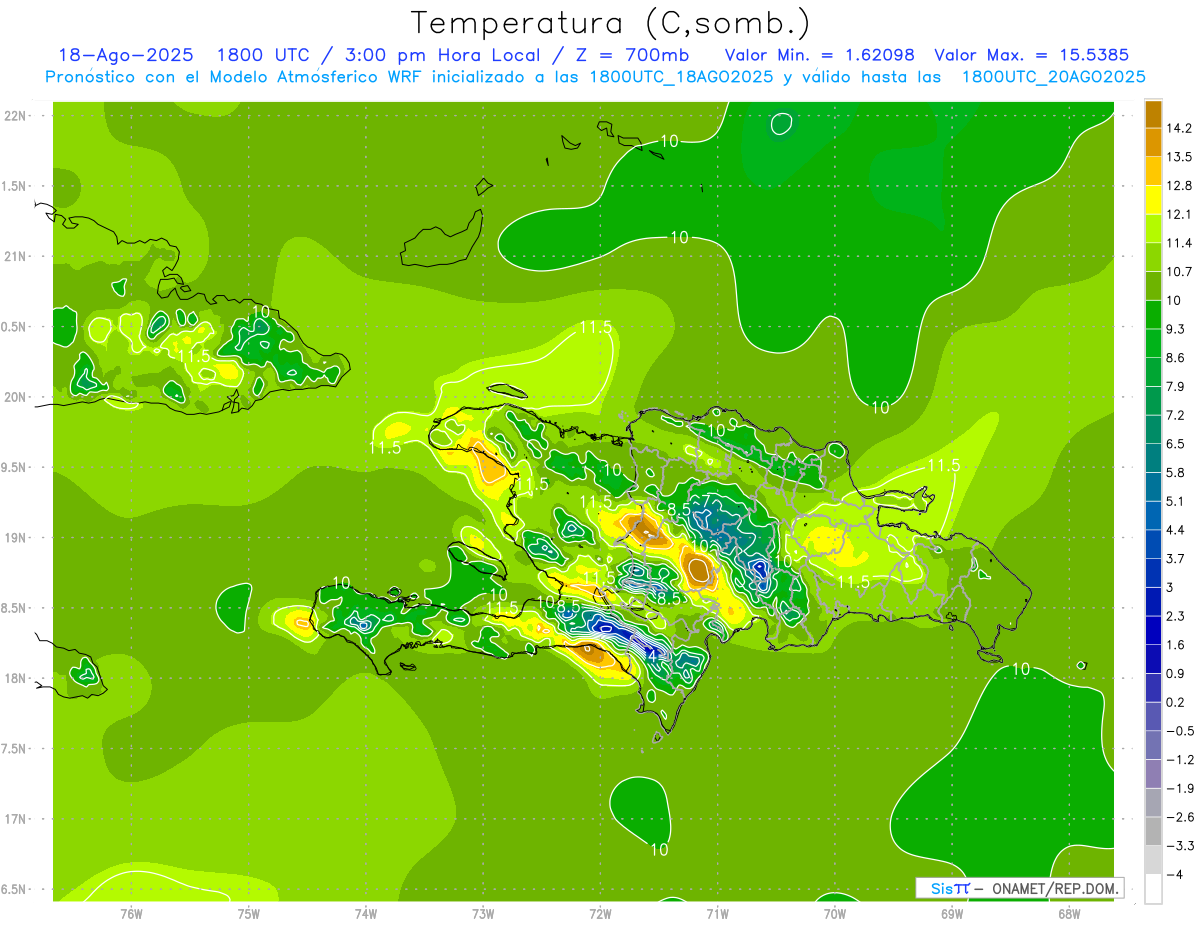The width and height of the screenshot is (1200, 927).
Task: Click the 68W longitude axis label
Action: click(x=1069, y=913)
